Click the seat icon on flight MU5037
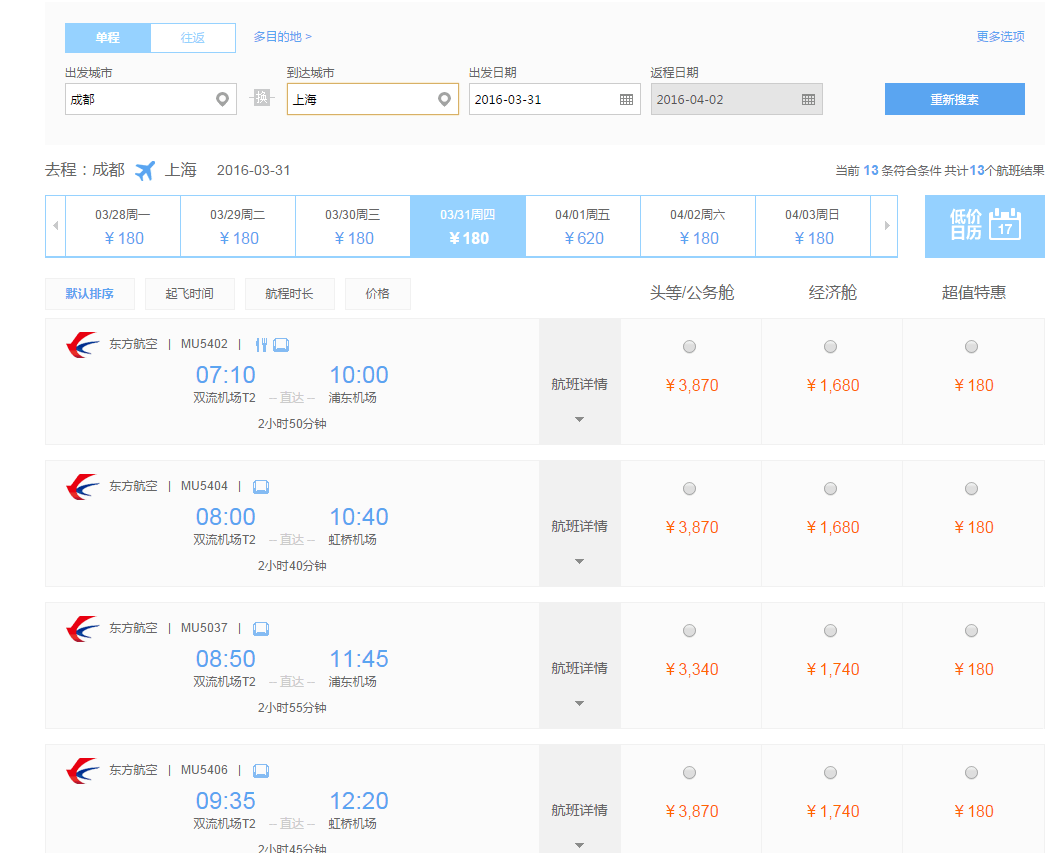The height and width of the screenshot is (853, 1064). coord(261,628)
